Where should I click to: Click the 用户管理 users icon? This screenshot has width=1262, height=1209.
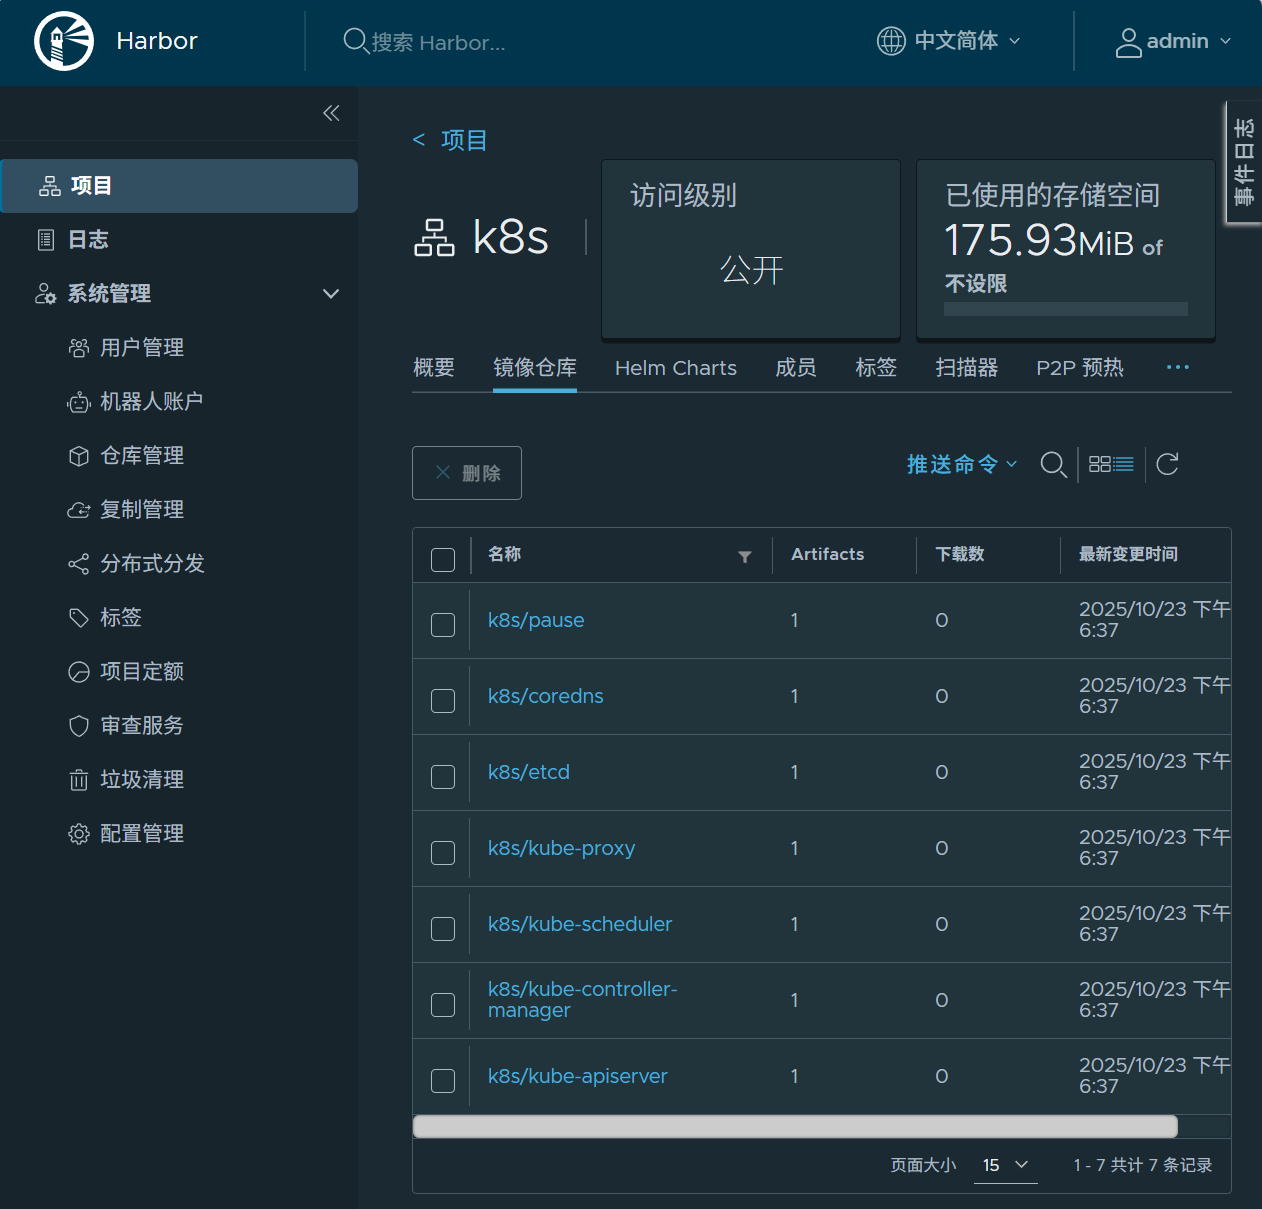tap(79, 348)
